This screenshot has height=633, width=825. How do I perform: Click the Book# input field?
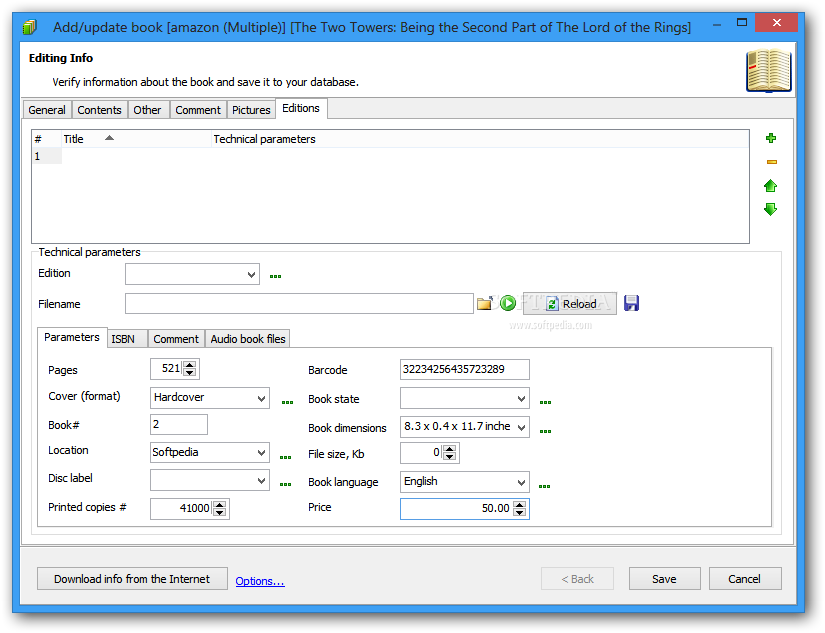[179, 425]
